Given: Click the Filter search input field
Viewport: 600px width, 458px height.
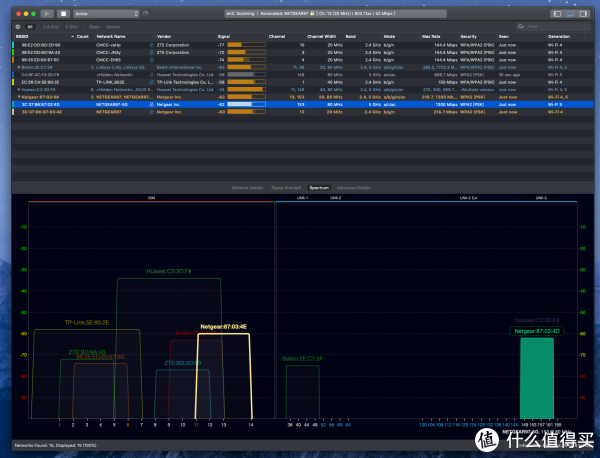Looking at the screenshot, I should (x=553, y=26).
